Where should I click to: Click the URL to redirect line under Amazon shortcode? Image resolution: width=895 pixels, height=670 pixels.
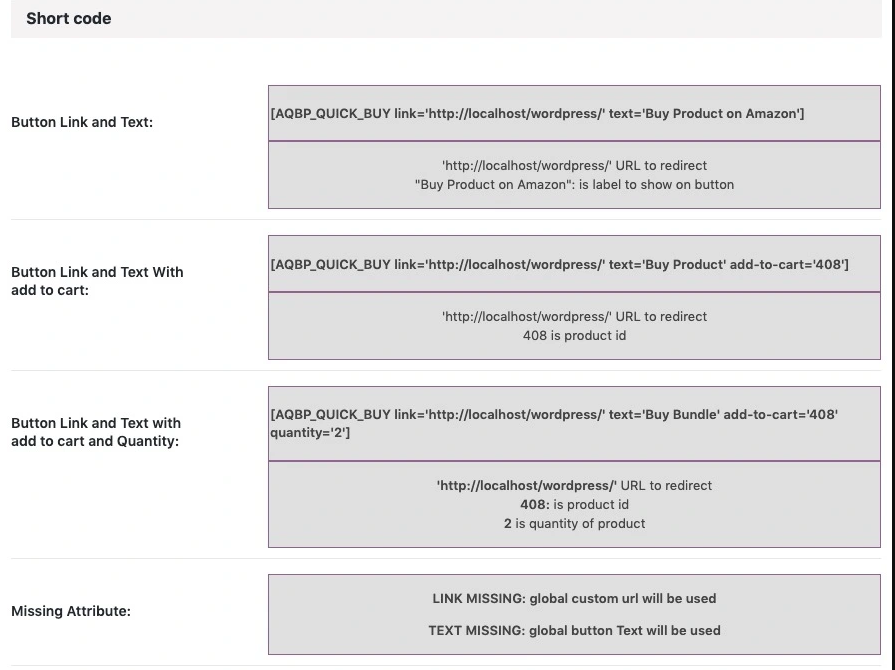pos(574,165)
